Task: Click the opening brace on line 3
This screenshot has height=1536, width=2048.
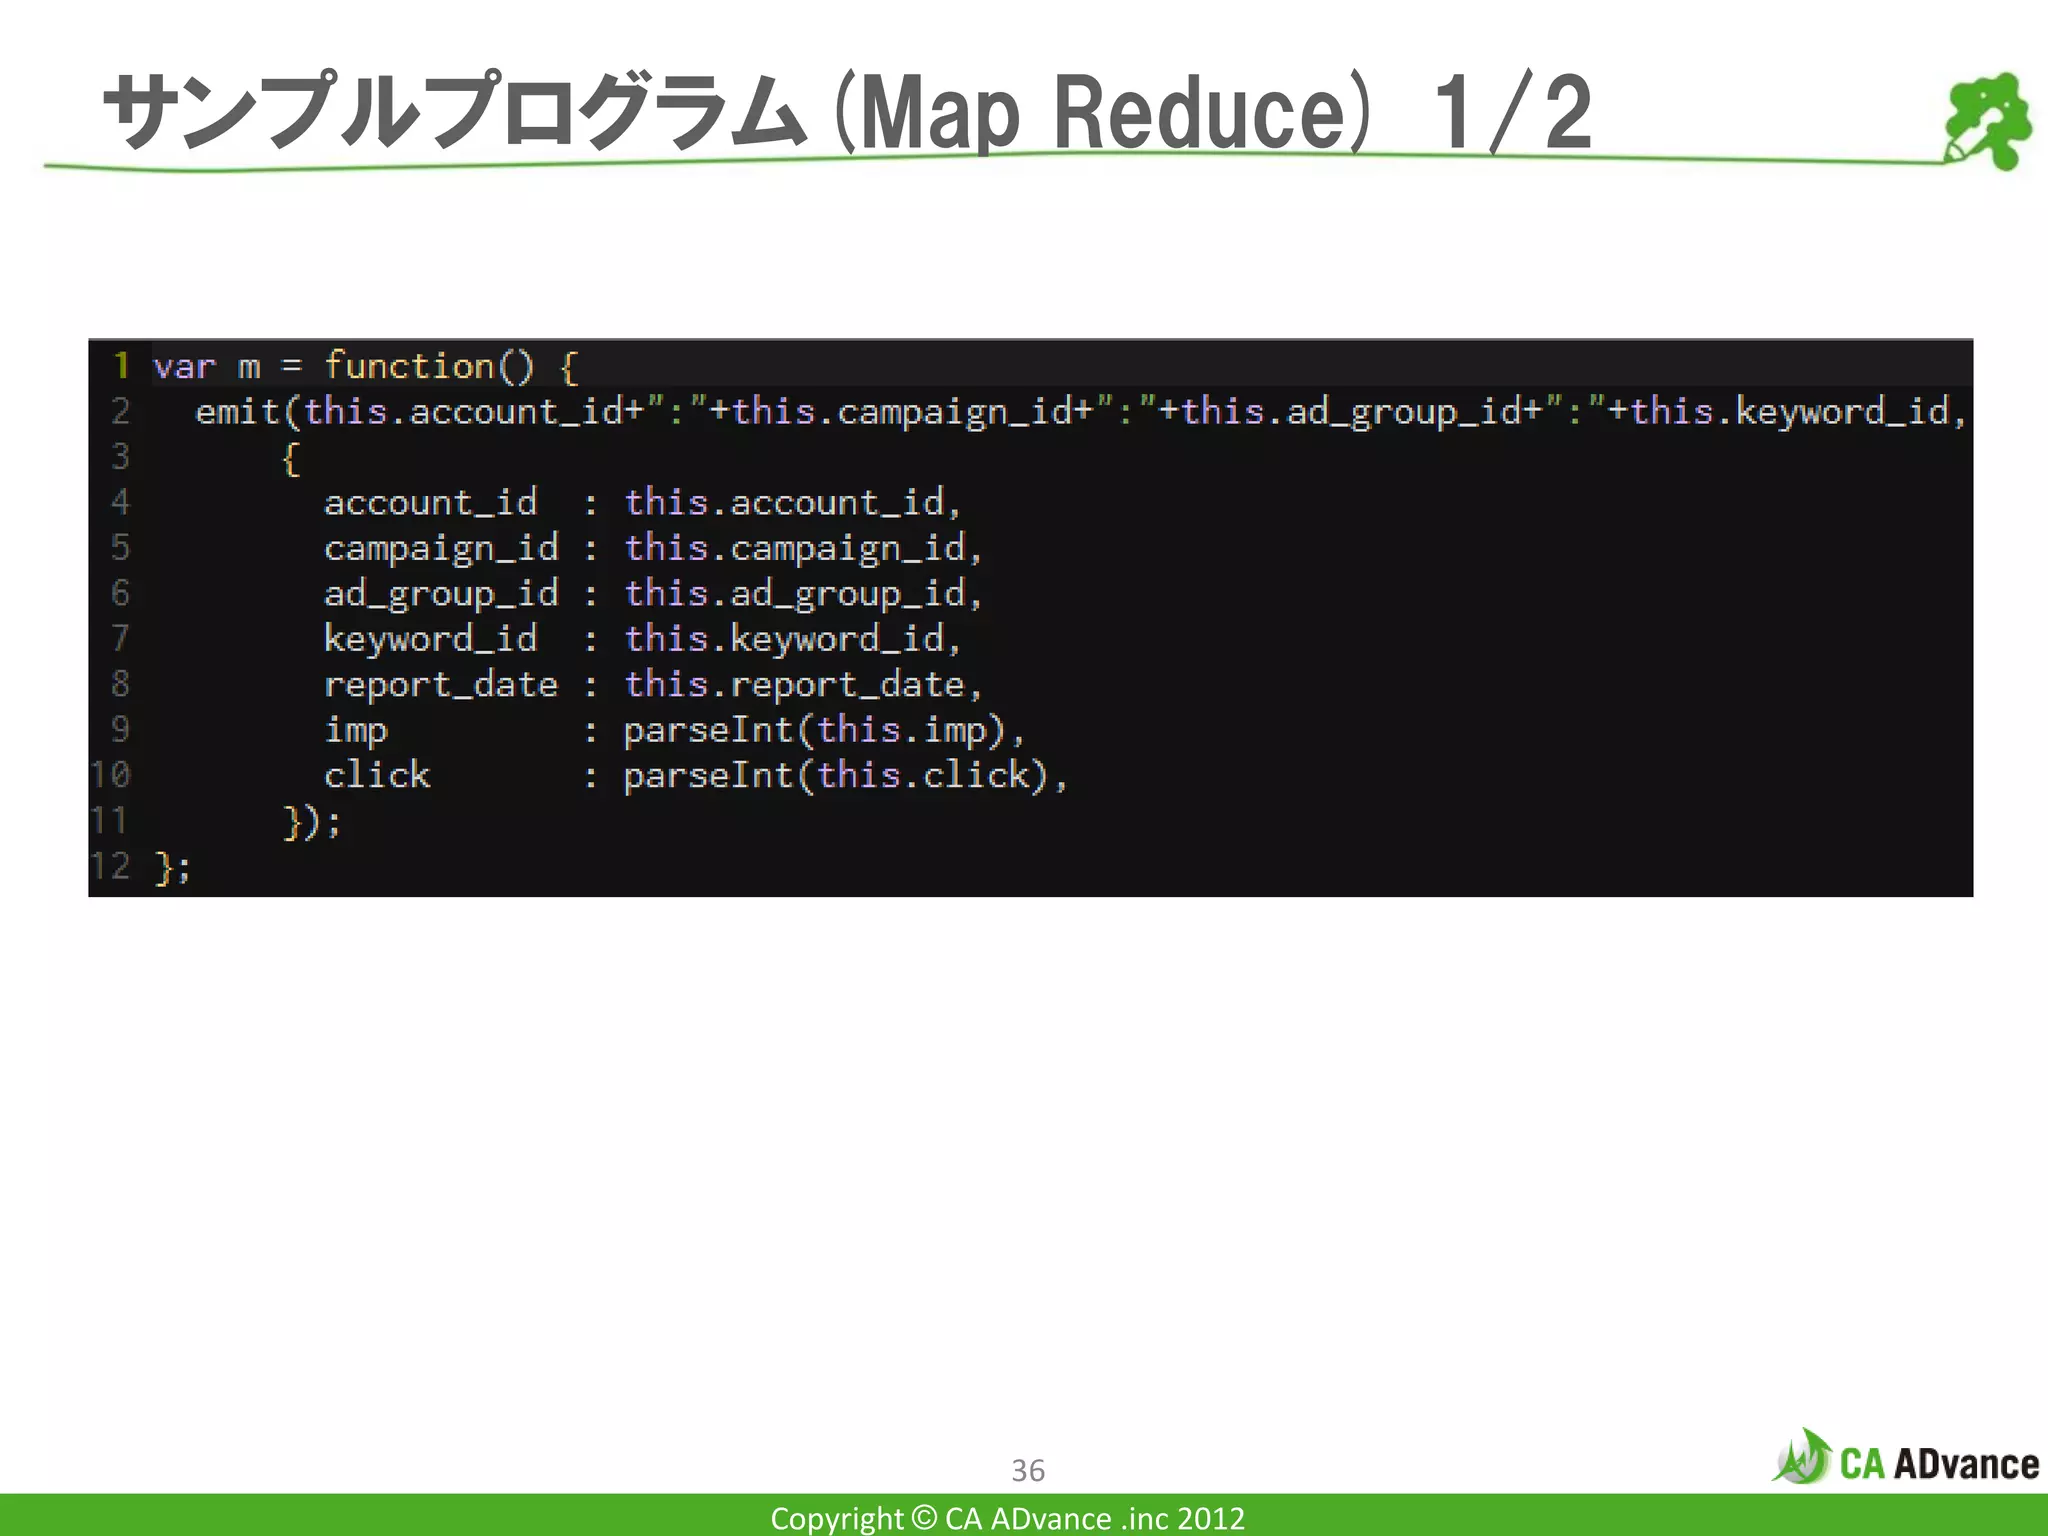Action: 291,459
